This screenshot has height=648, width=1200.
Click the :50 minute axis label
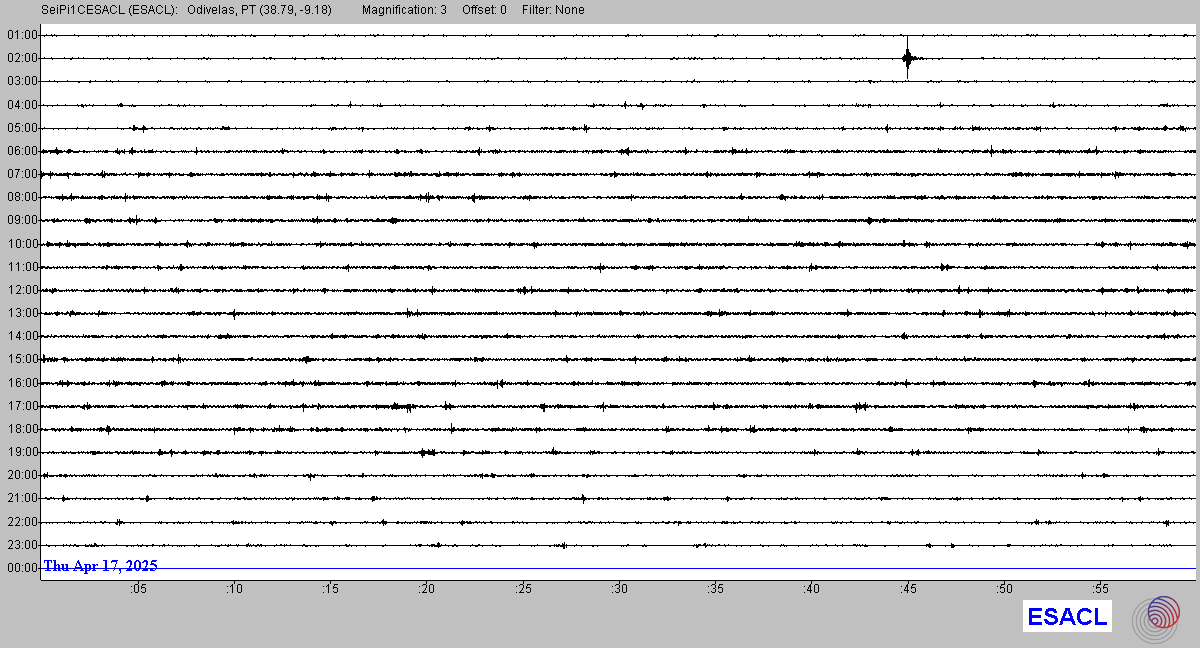tap(1004, 590)
